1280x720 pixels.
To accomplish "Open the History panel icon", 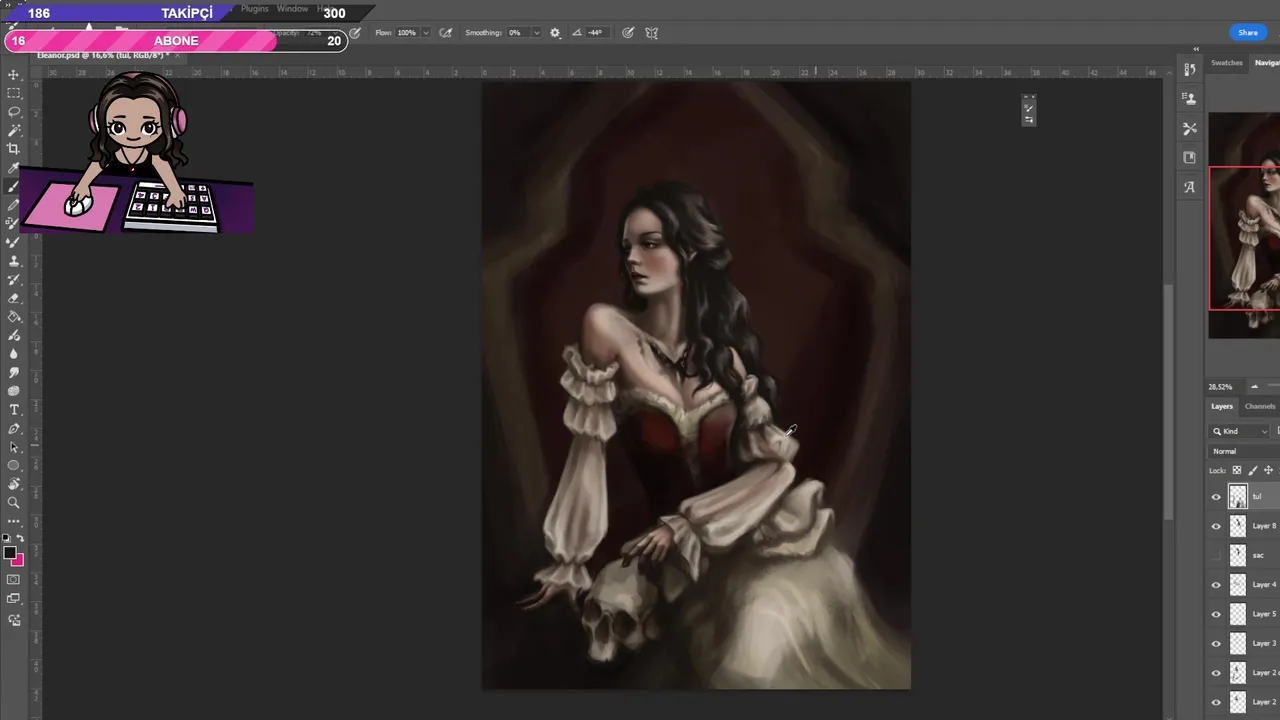I will pyautogui.click(x=1189, y=69).
